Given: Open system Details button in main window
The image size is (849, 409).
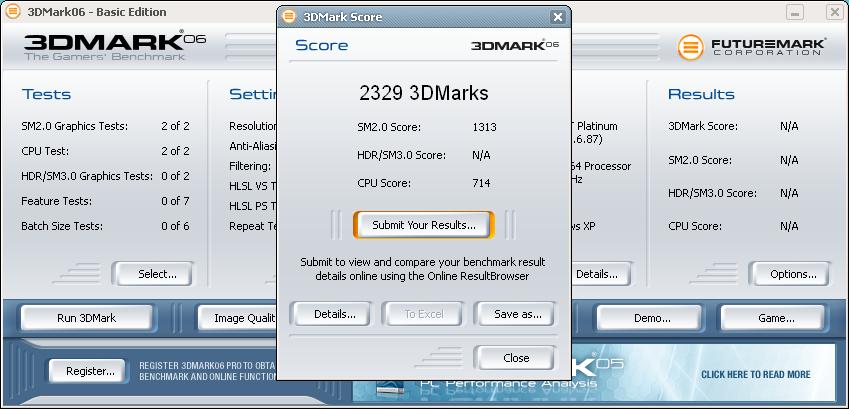Looking at the screenshot, I should point(600,274).
